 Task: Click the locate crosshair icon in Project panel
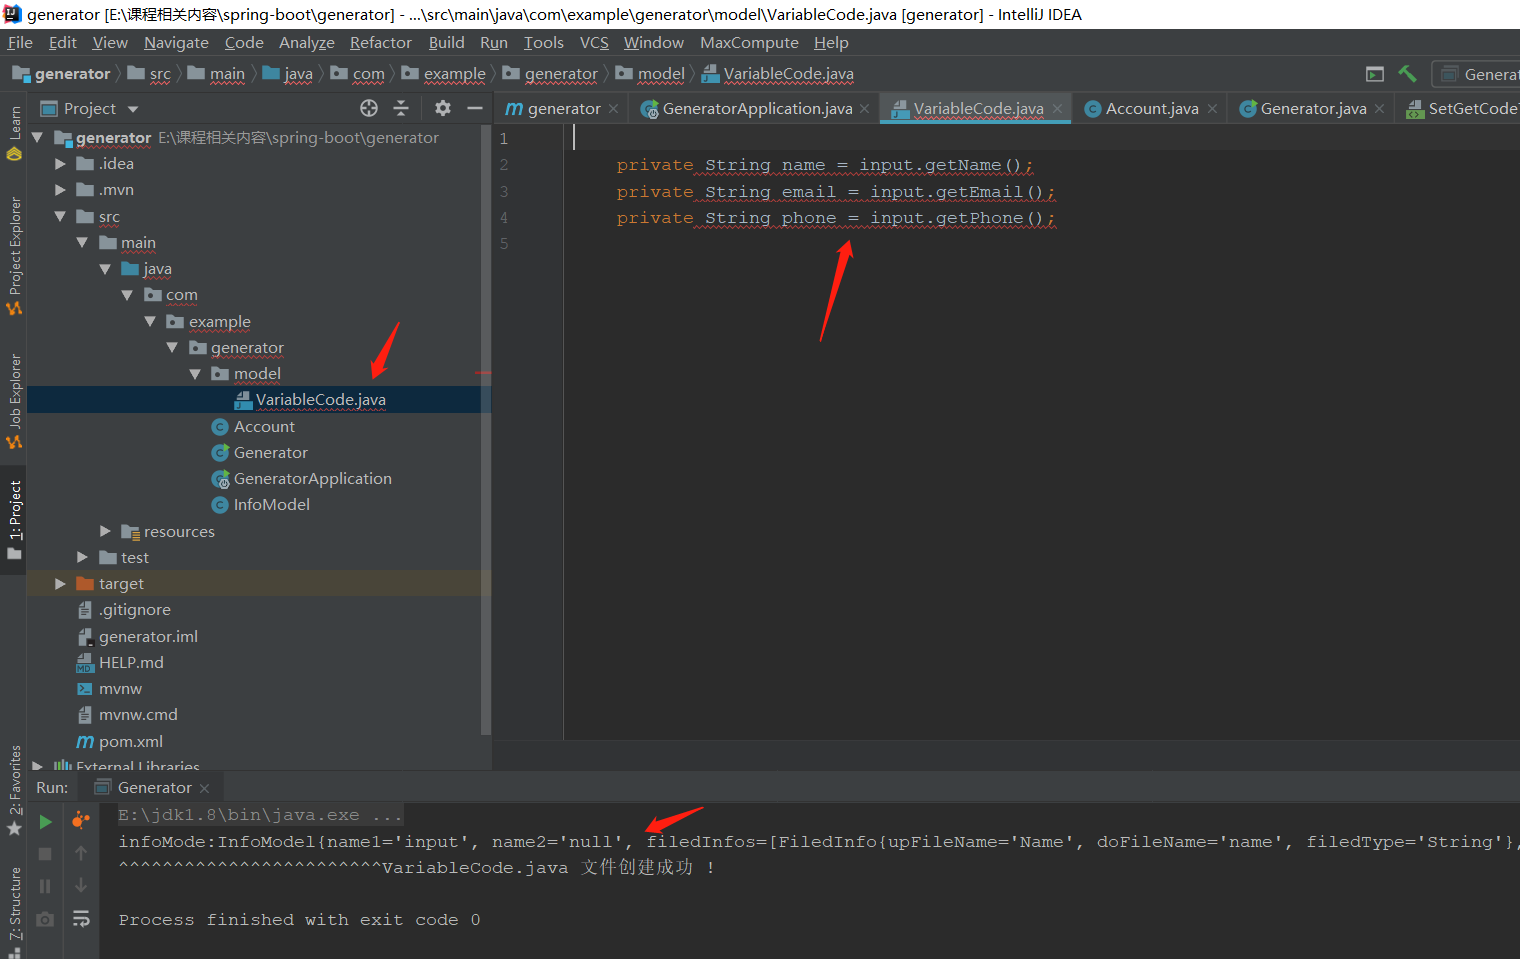369,108
